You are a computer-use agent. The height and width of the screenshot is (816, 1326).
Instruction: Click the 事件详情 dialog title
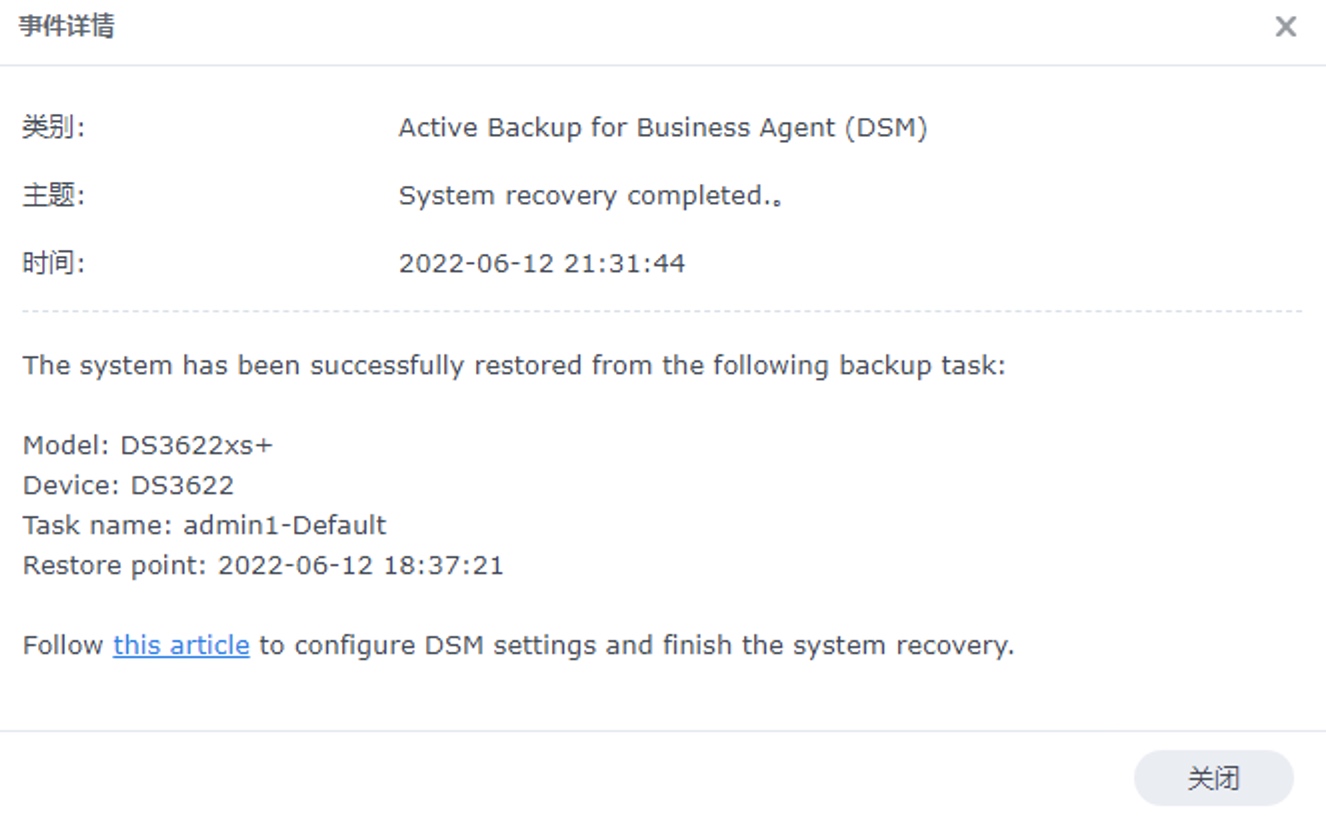[x=66, y=26]
